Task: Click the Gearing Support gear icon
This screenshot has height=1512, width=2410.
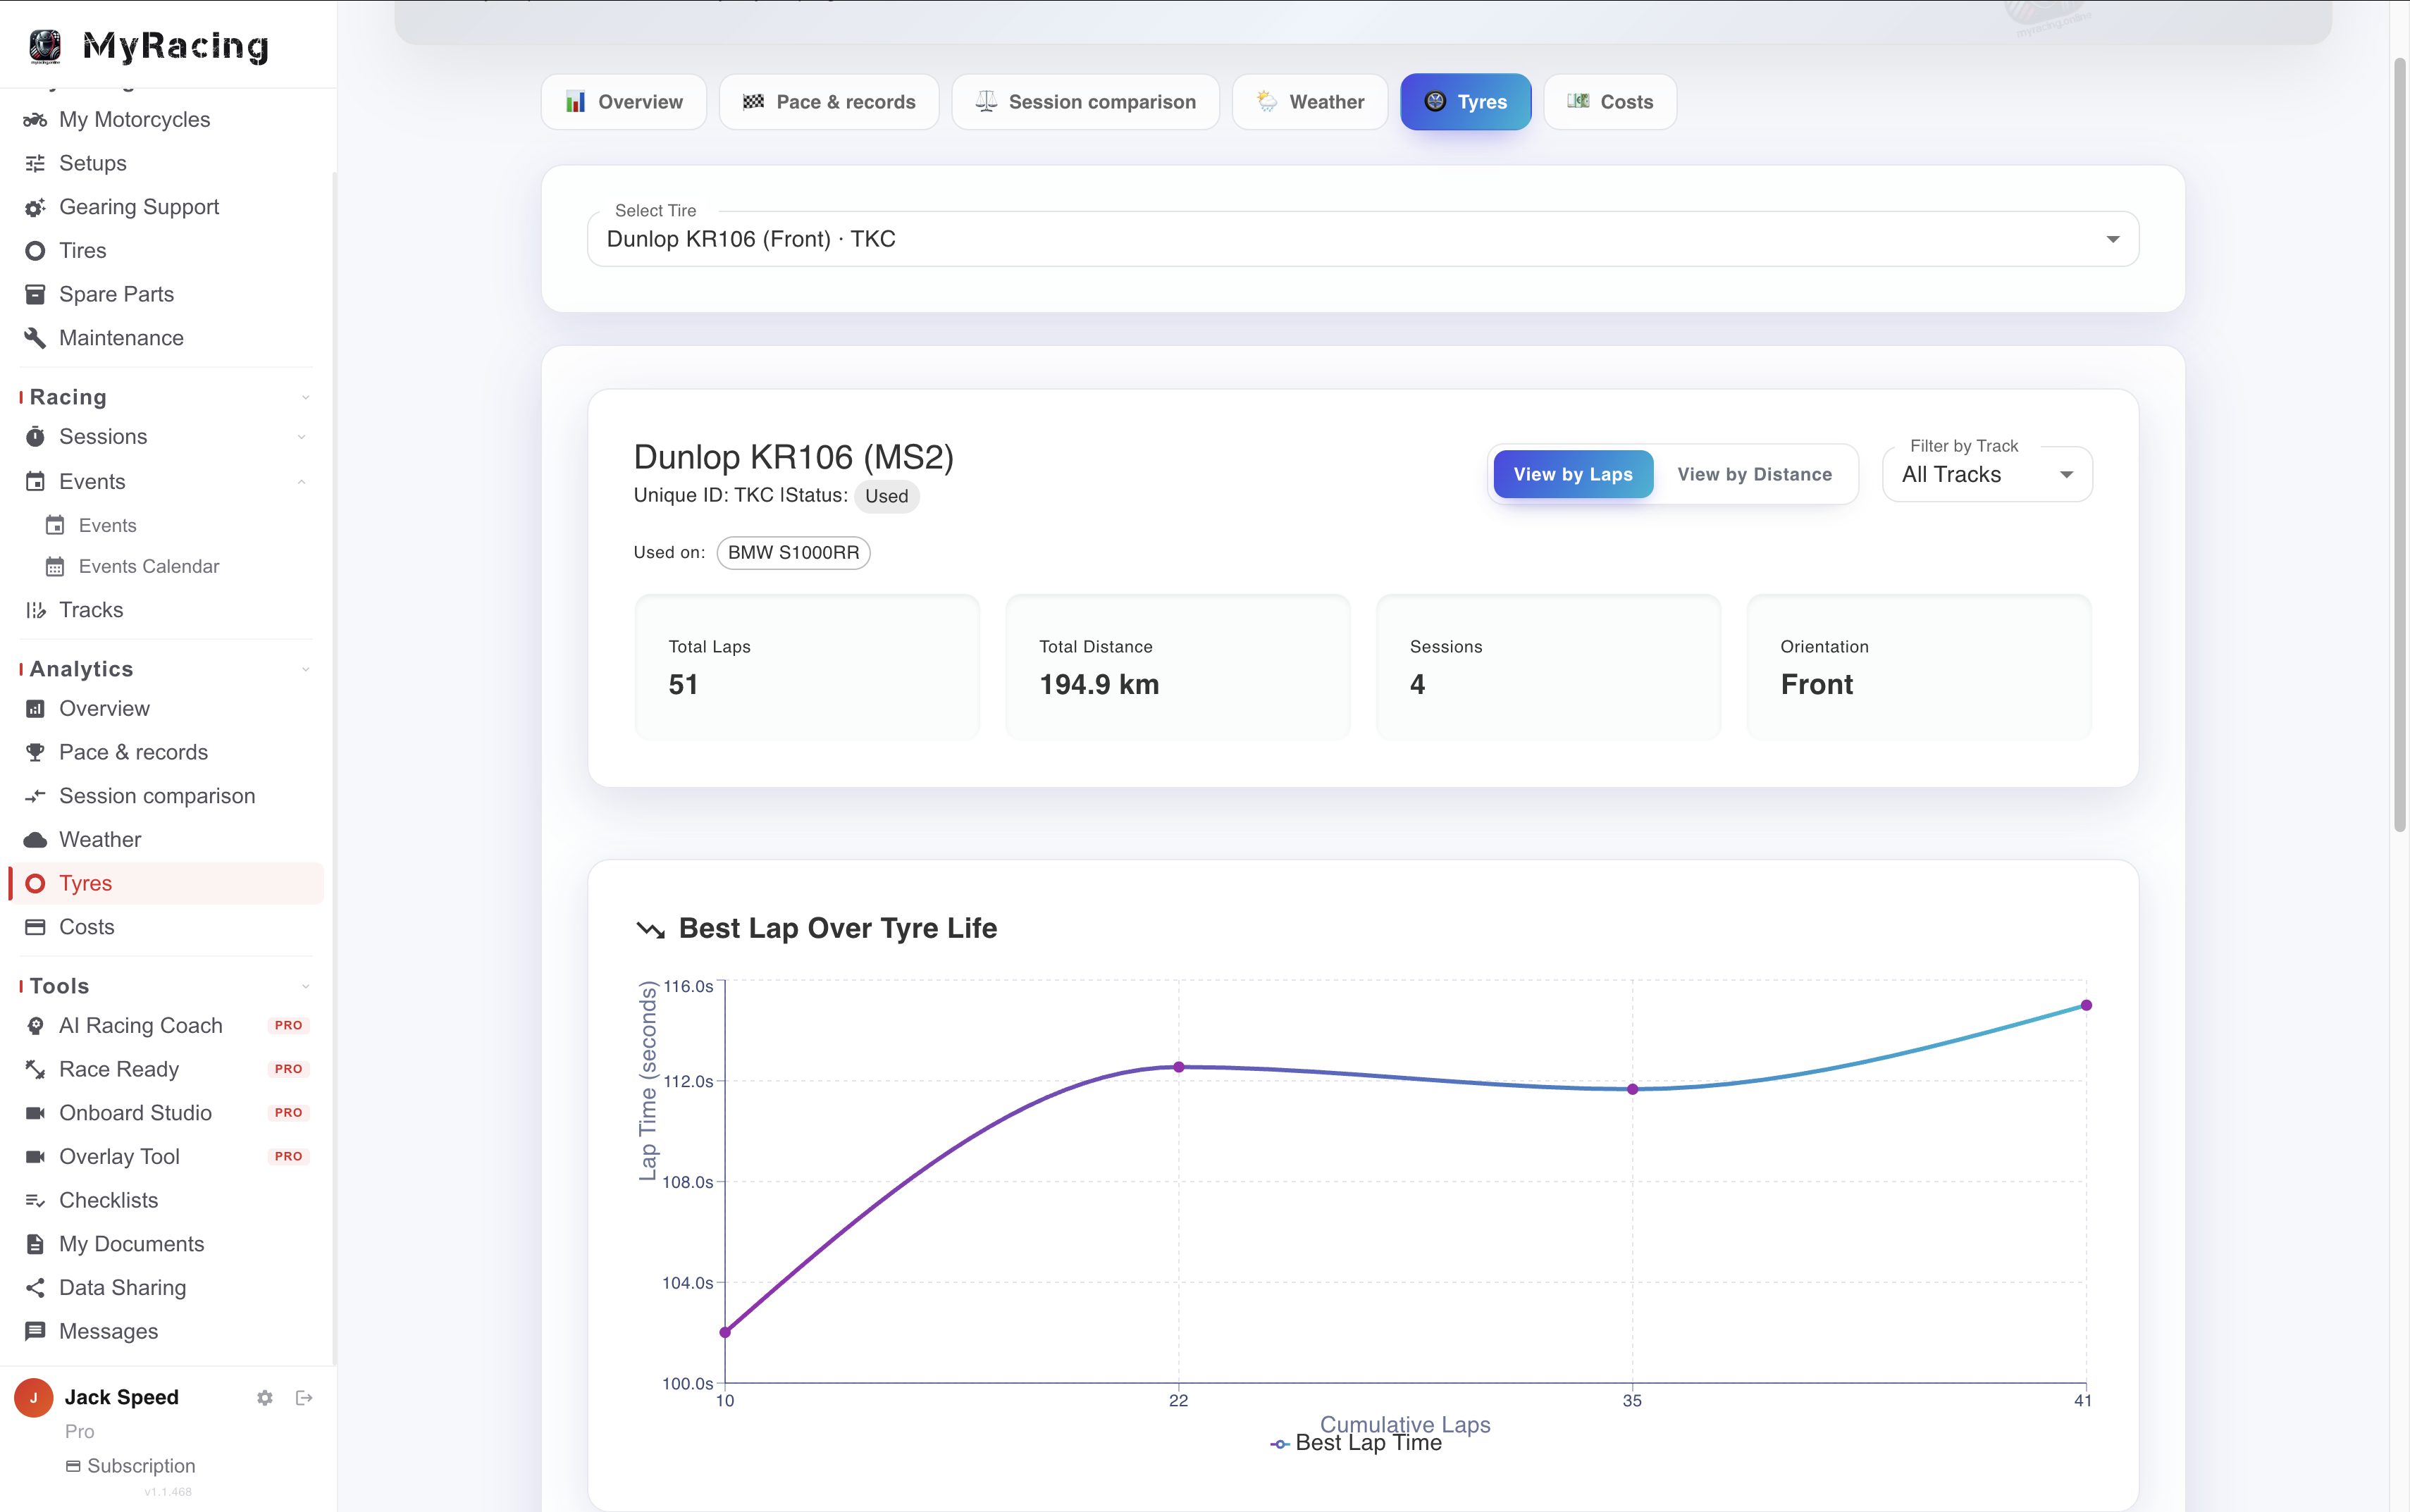Action: [x=35, y=207]
